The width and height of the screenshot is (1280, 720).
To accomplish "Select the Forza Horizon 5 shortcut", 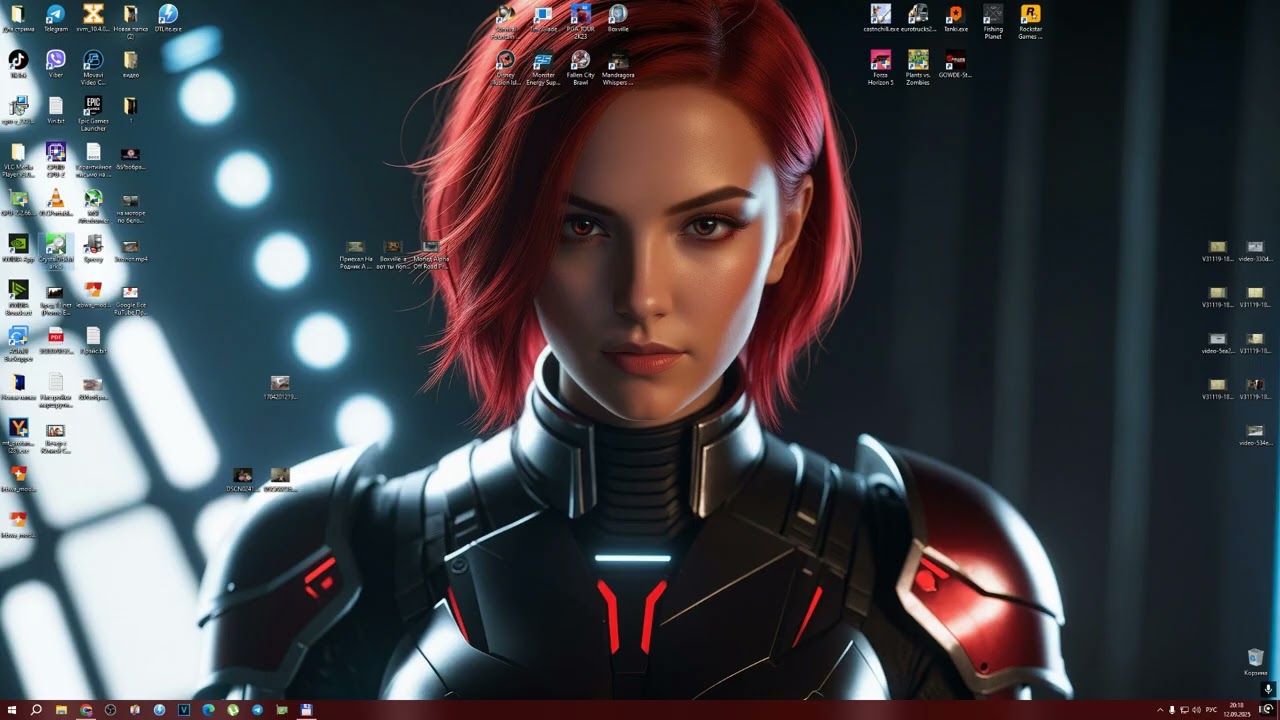I will 880,68.
